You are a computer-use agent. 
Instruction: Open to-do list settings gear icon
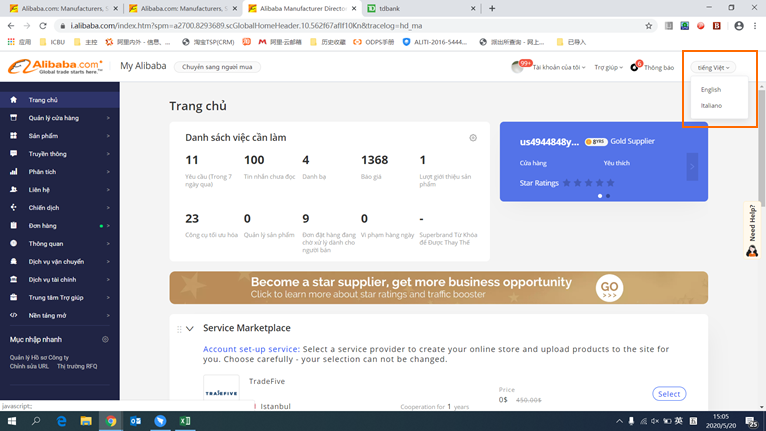click(473, 138)
